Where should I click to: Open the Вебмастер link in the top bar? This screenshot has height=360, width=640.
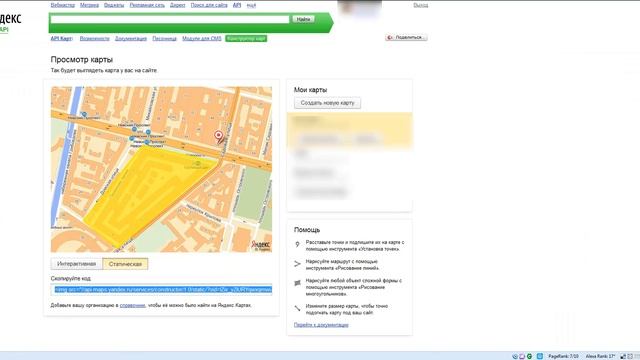(x=63, y=5)
